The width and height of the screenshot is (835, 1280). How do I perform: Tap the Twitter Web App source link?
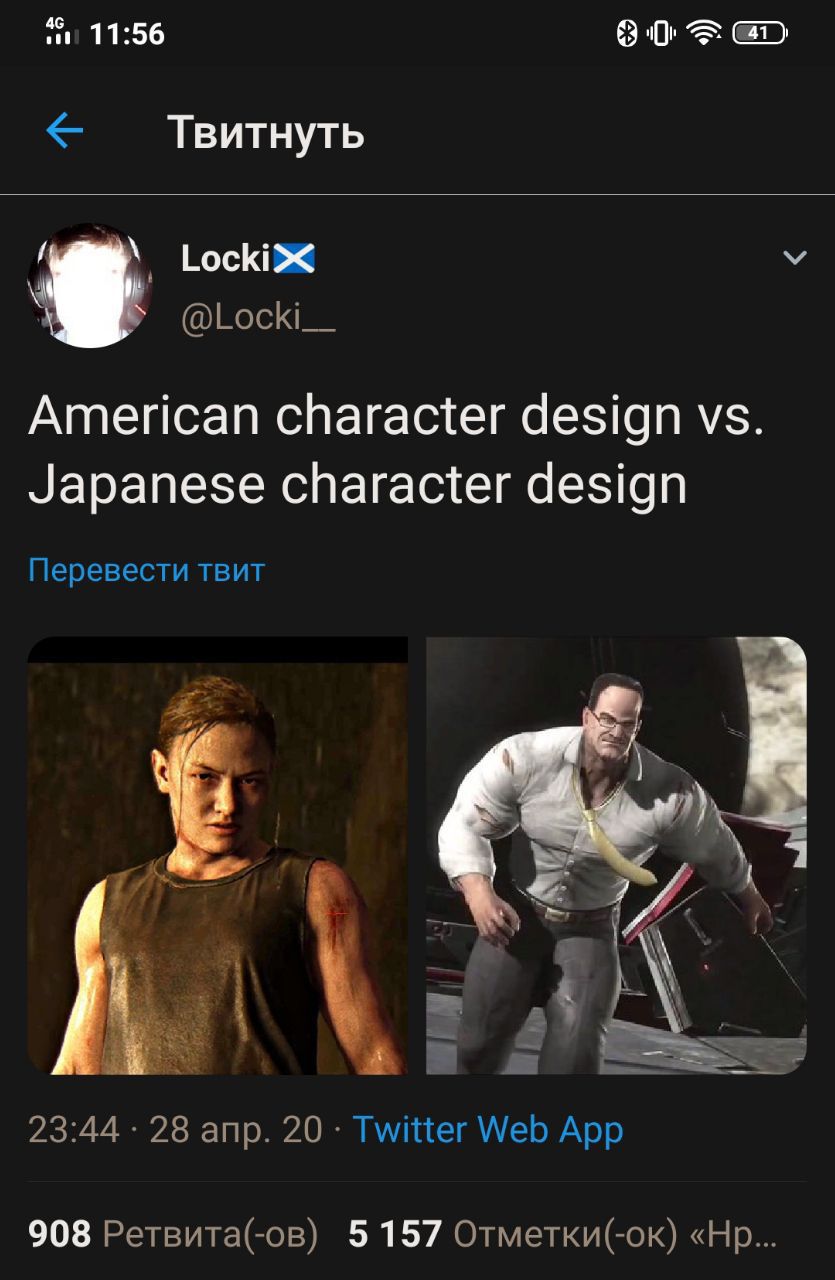pyautogui.click(x=488, y=1130)
